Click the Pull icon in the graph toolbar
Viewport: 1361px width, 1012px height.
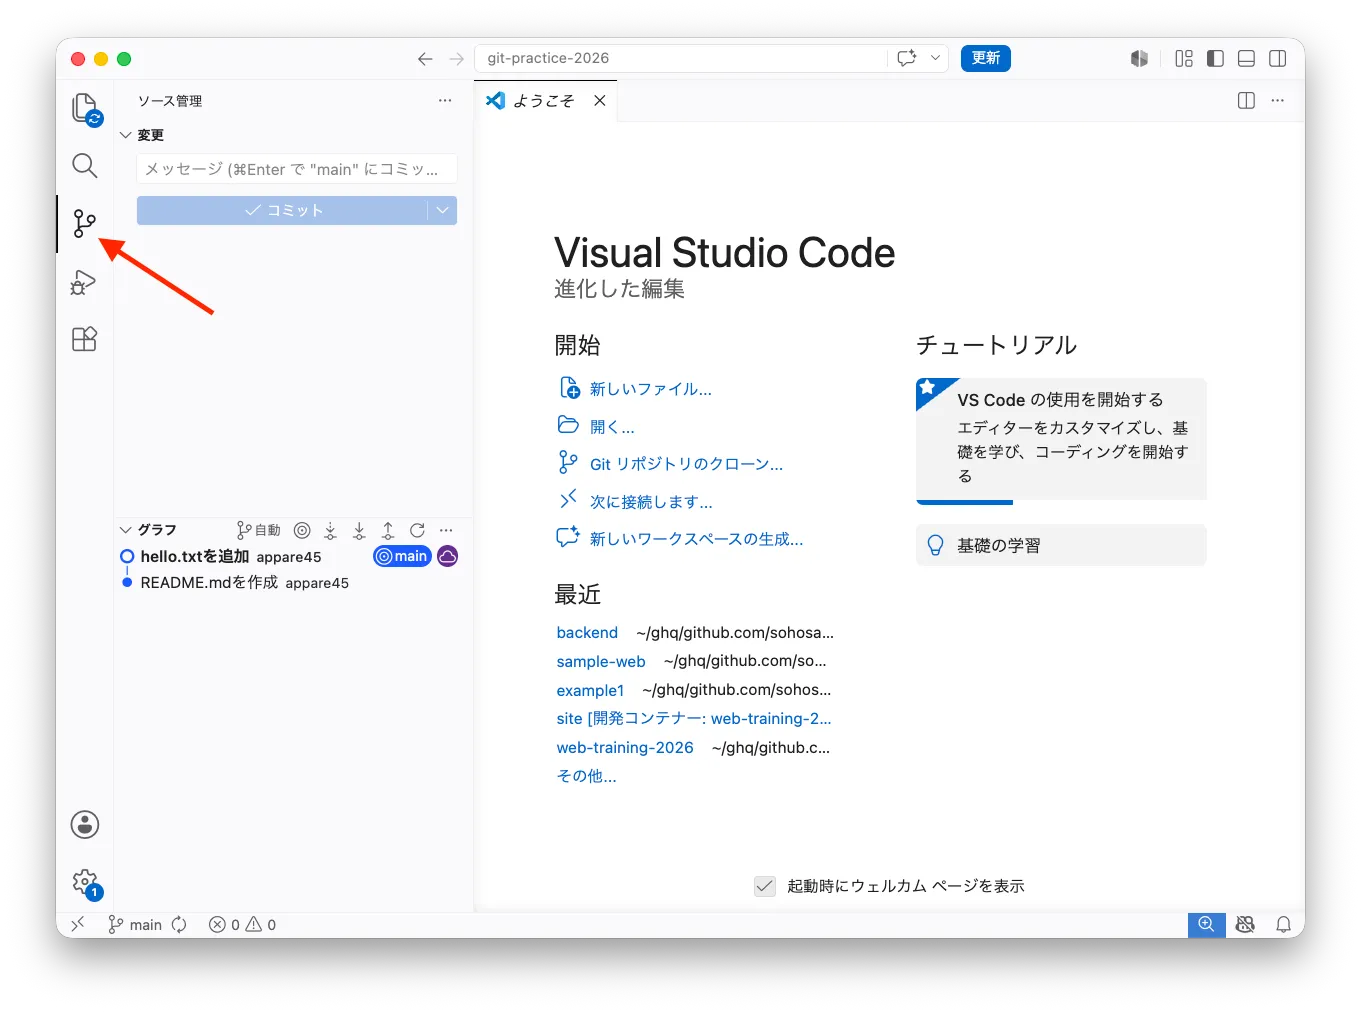point(359,530)
